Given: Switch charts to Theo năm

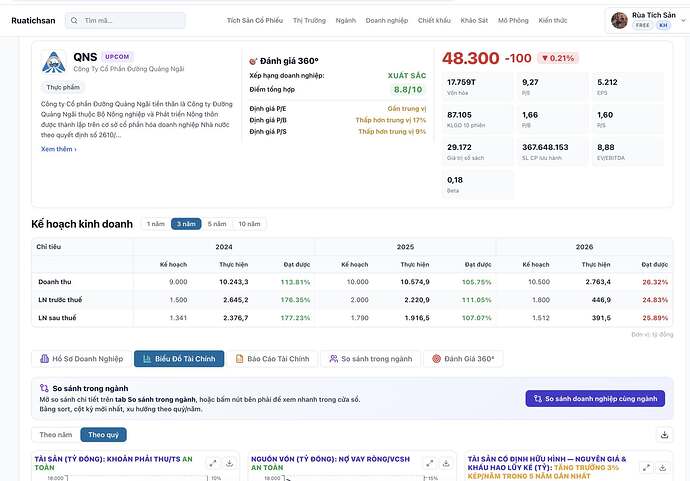Looking at the screenshot, I should (56, 435).
